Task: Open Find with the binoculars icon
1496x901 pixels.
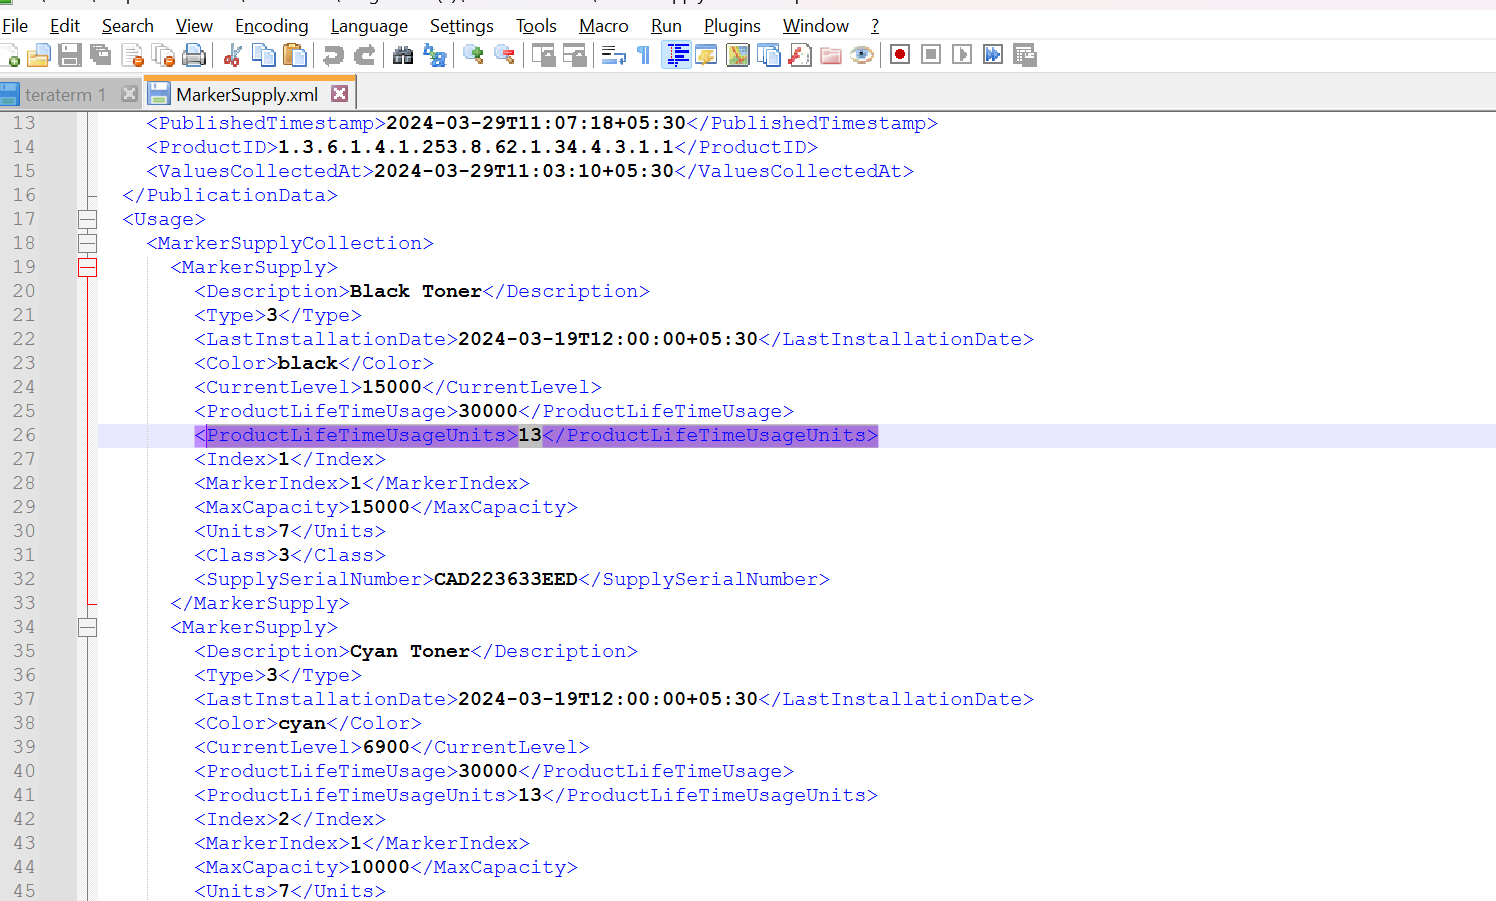Action: tap(403, 55)
